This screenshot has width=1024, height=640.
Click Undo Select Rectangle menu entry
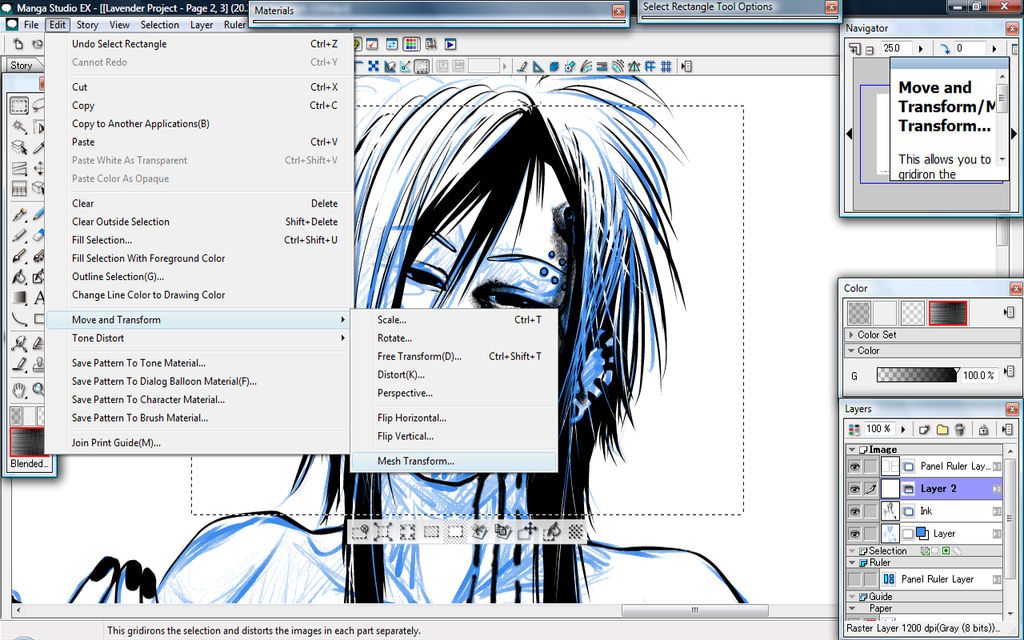coord(119,44)
